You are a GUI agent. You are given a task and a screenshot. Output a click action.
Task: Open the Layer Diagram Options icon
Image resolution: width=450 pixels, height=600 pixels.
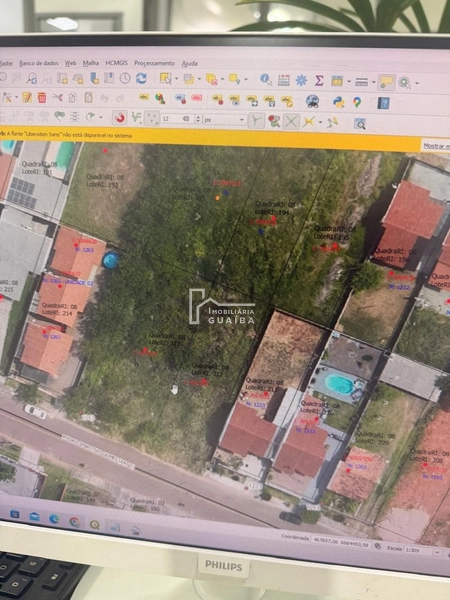point(160,99)
